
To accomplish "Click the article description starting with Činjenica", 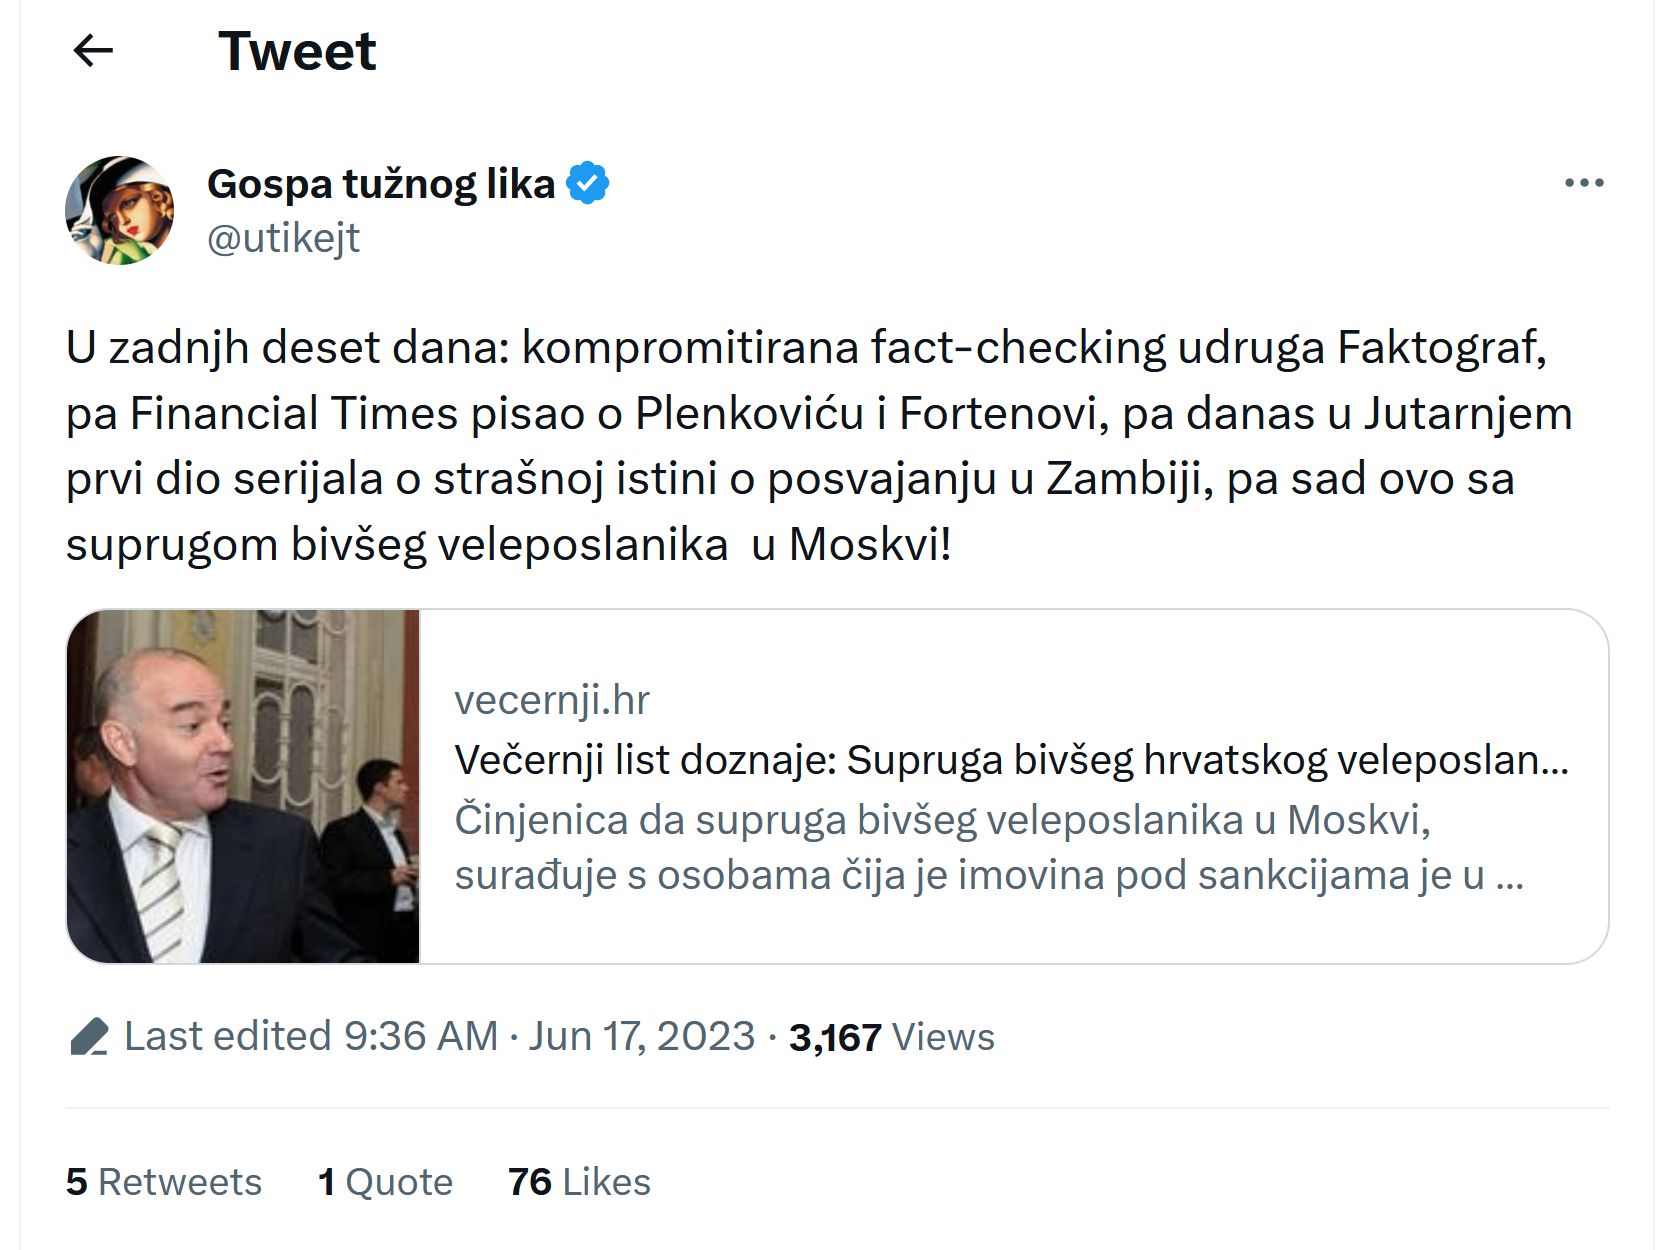I will click(x=988, y=847).
